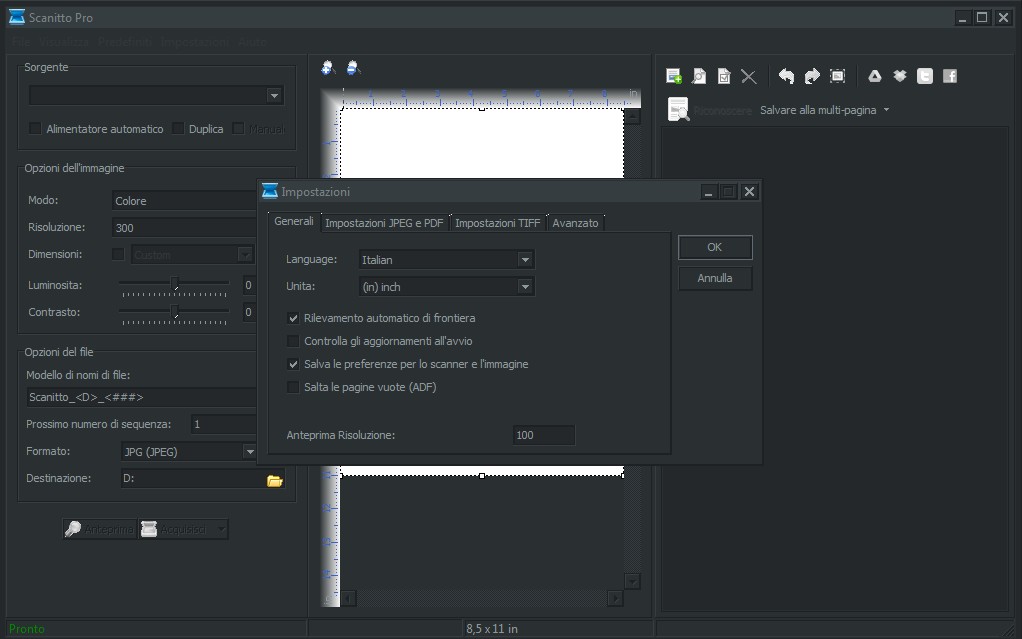Check the Manuale checkbox
The image size is (1022, 639).
pyautogui.click(x=239, y=128)
